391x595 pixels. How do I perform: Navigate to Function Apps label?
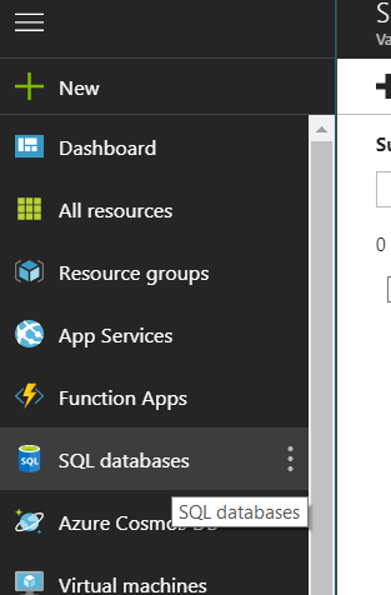[123, 399]
